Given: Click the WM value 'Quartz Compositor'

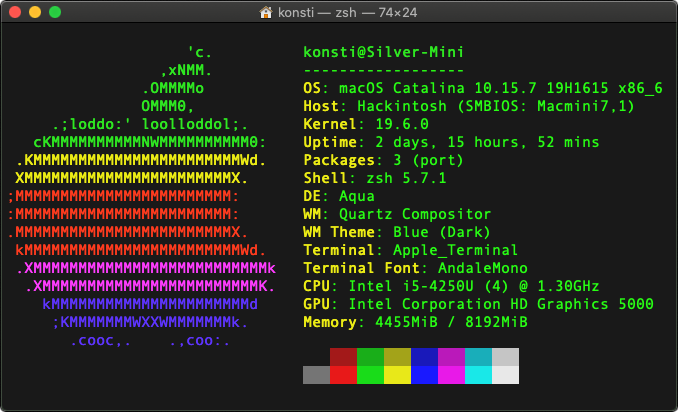Looking at the screenshot, I should (415, 214).
